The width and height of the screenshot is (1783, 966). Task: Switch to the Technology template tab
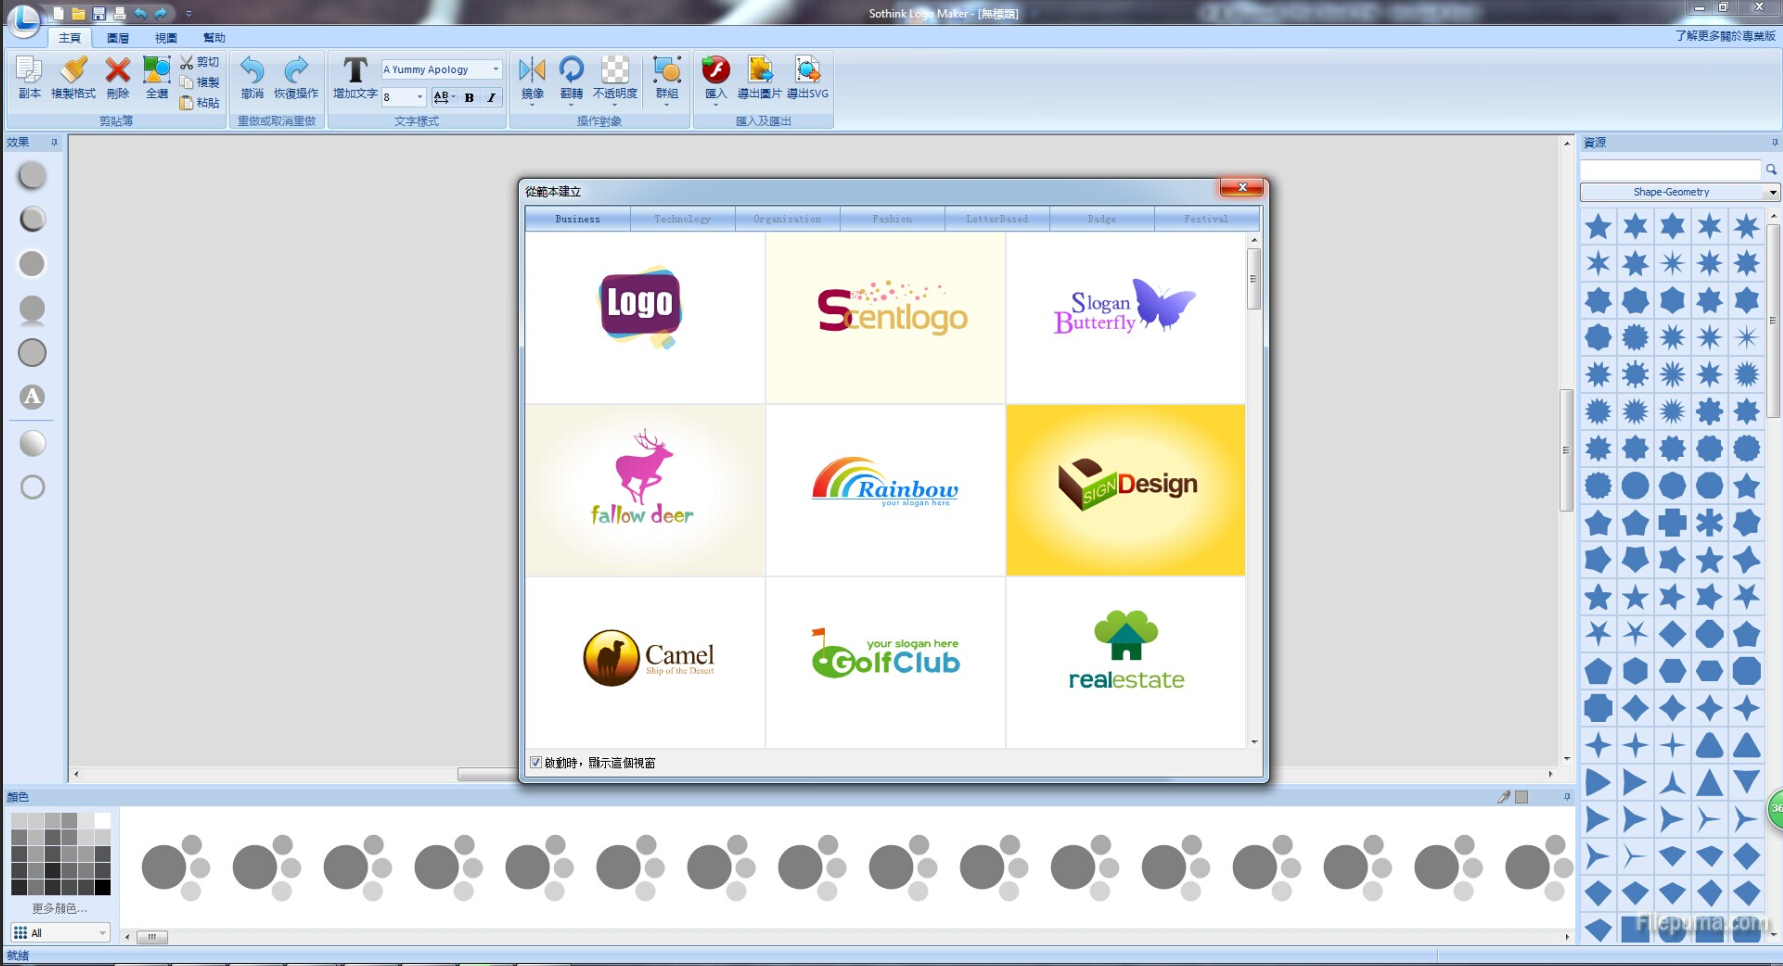point(682,219)
